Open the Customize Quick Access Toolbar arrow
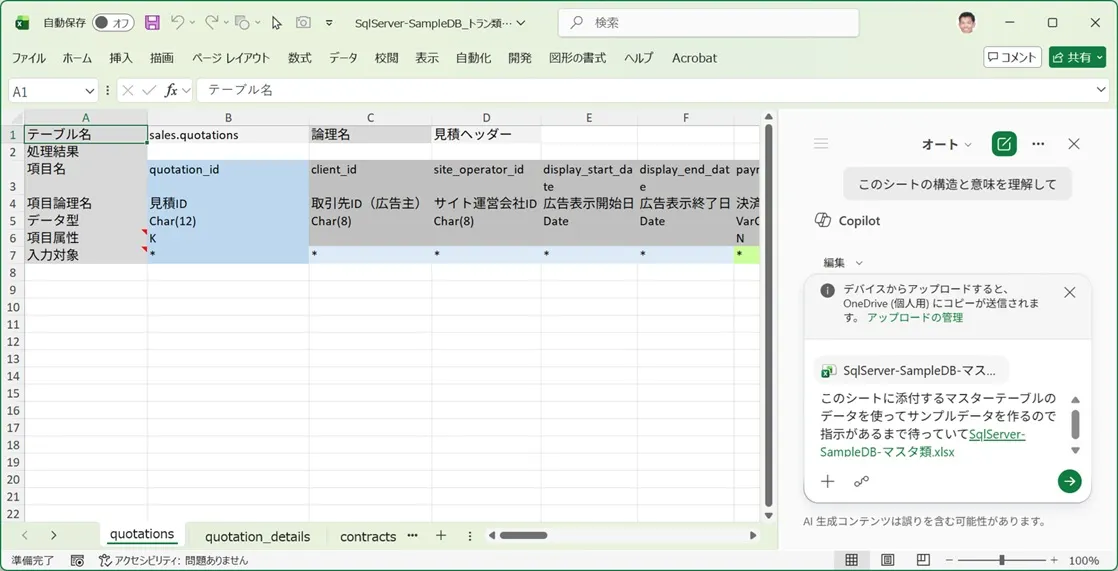The height and width of the screenshot is (571, 1118). click(x=329, y=23)
